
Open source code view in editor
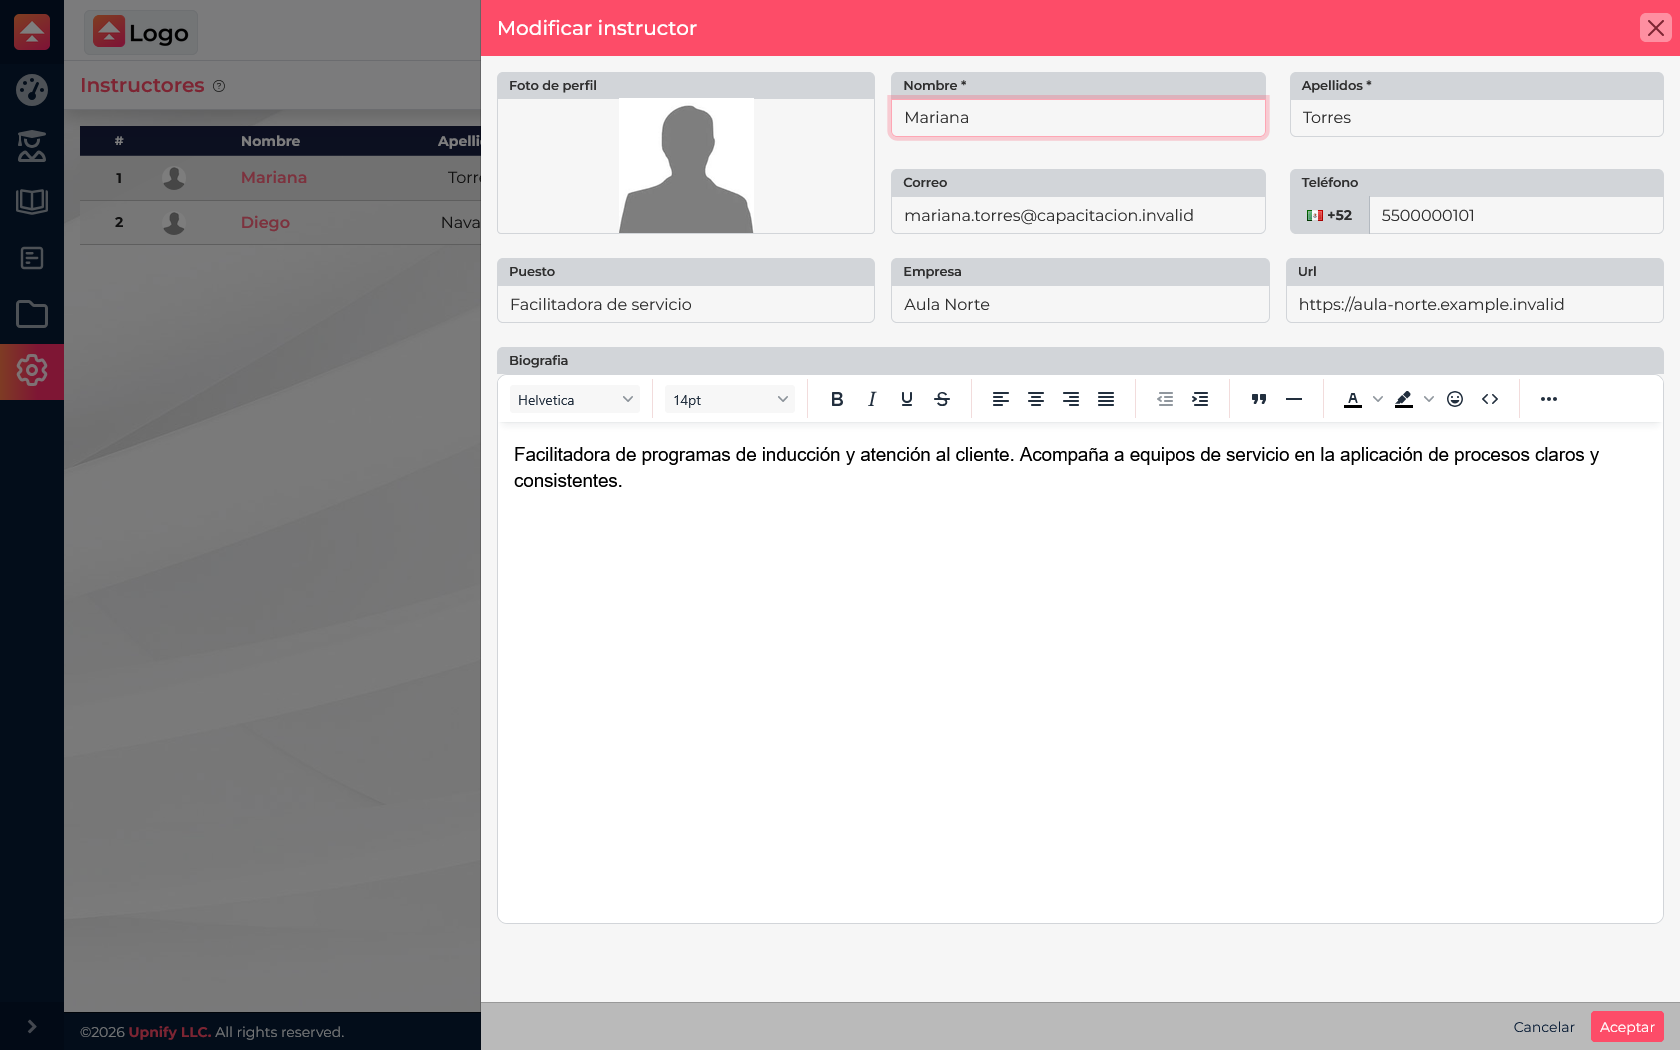click(1490, 399)
